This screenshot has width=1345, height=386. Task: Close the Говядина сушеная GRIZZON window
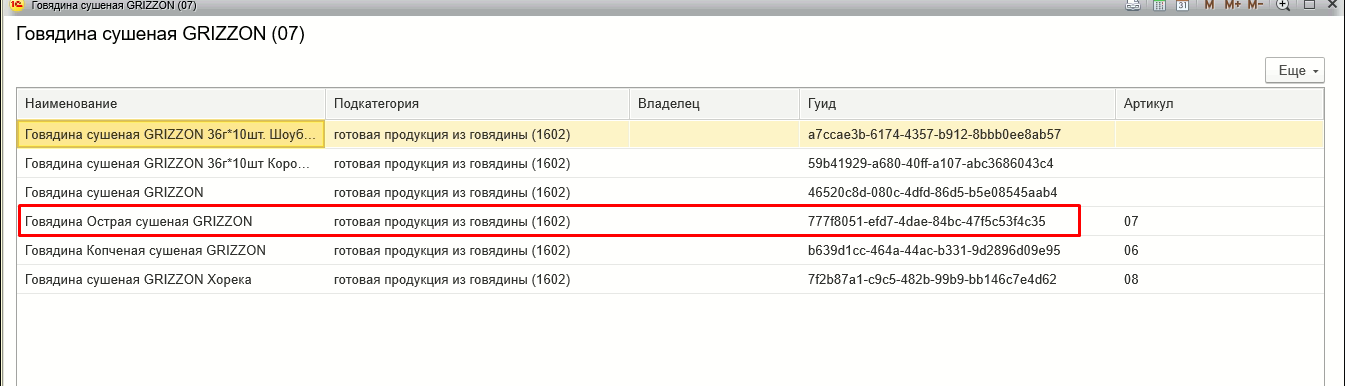pos(1333,5)
